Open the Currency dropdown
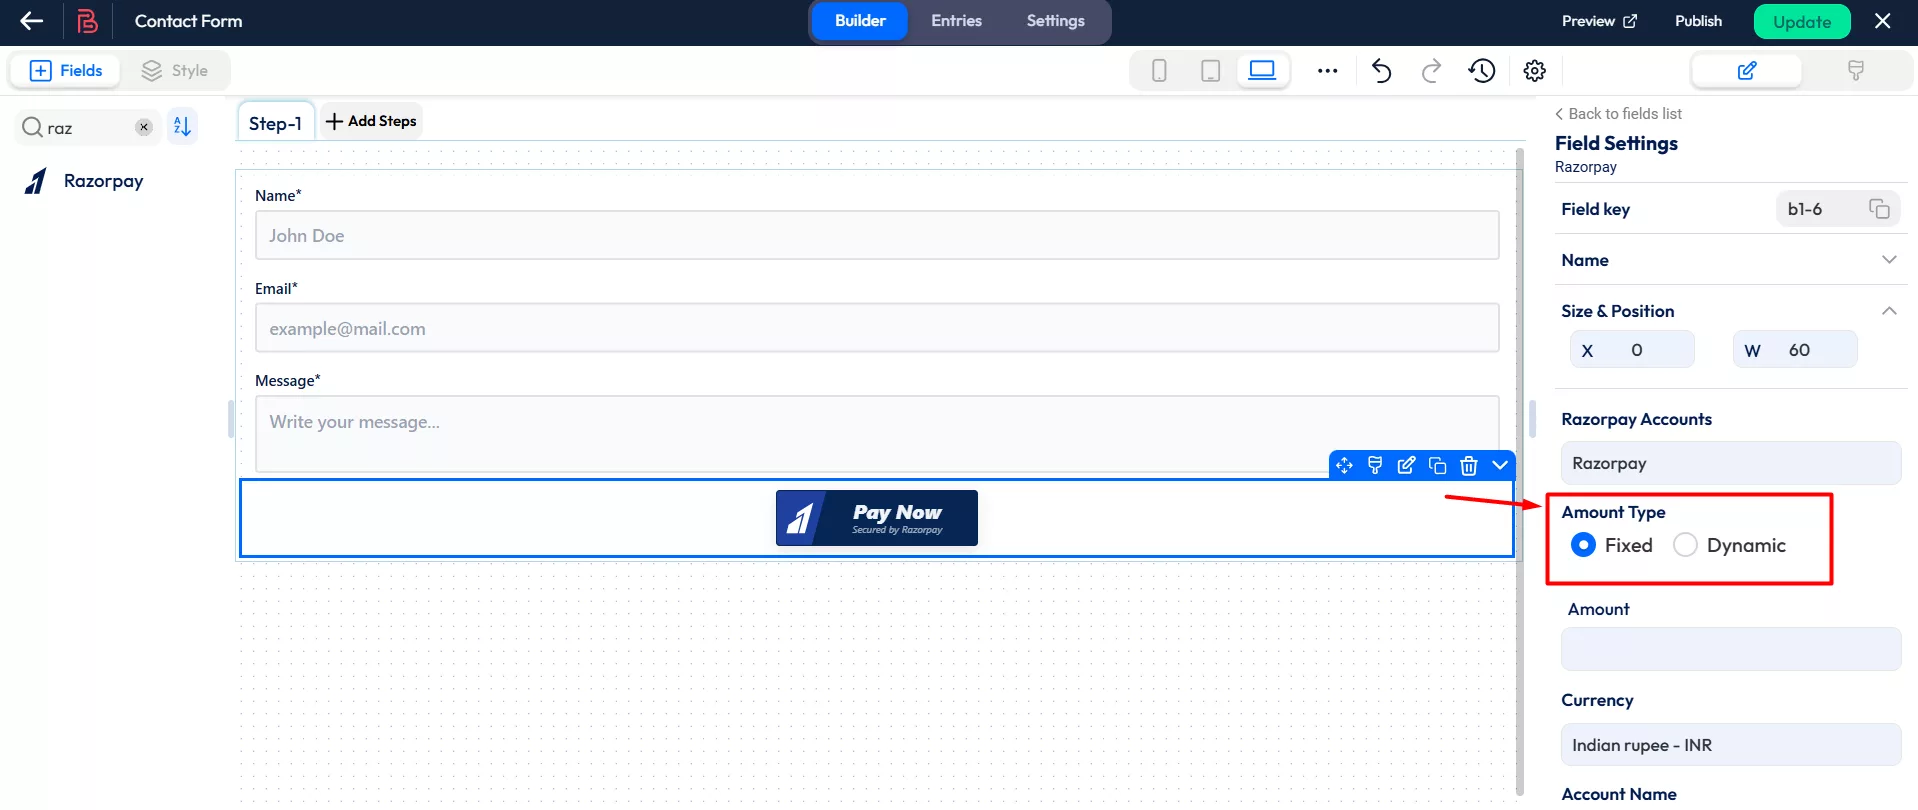Image resolution: width=1918 pixels, height=810 pixels. [x=1730, y=745]
